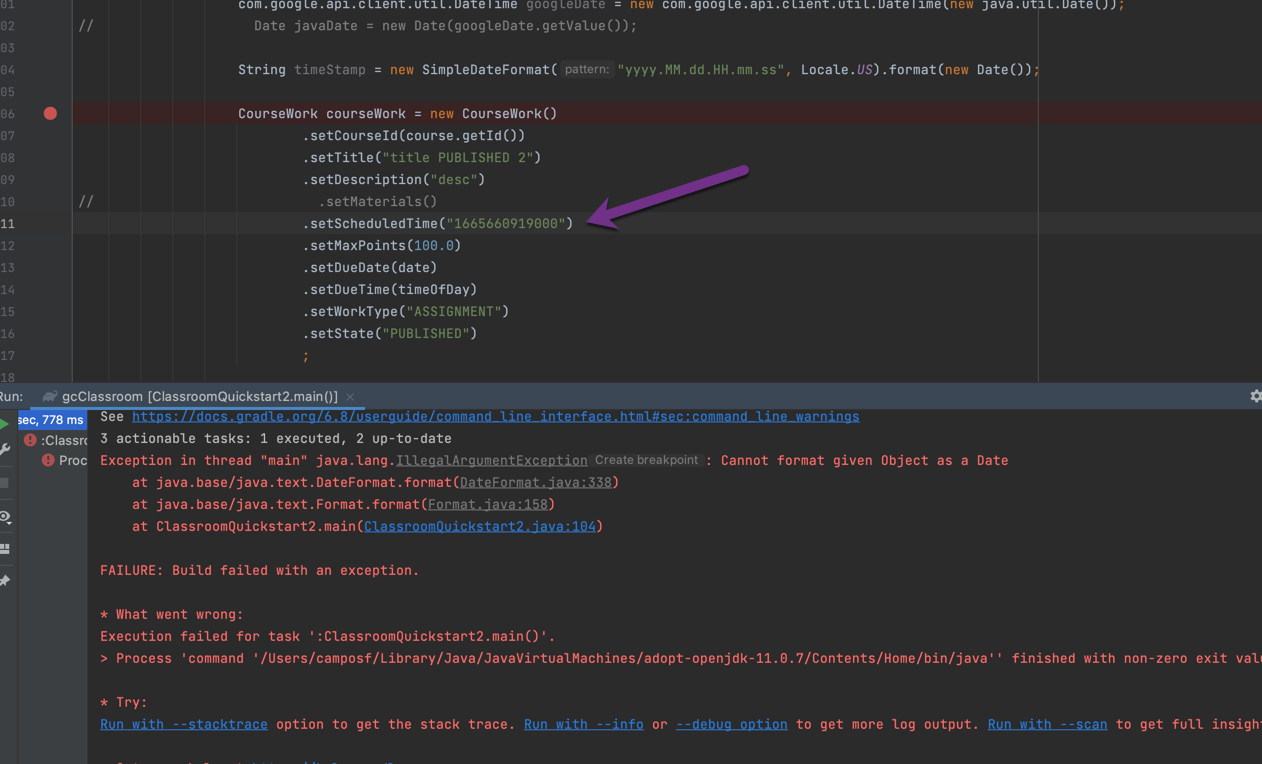Open the ClassroomQuickstart2.java:104 stack link
The height and width of the screenshot is (764, 1262).
tap(479, 527)
